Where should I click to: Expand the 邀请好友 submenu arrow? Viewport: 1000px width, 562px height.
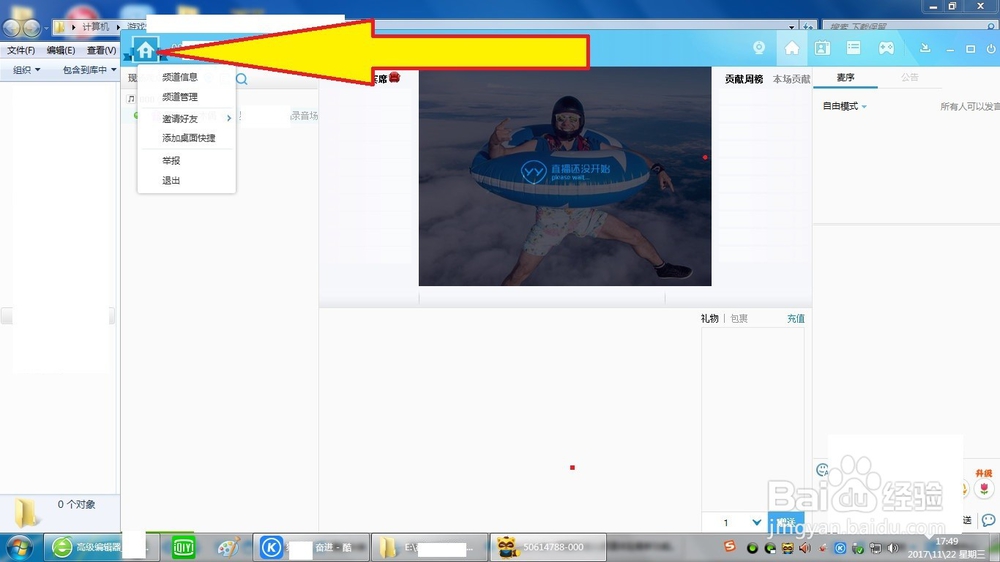(229, 118)
